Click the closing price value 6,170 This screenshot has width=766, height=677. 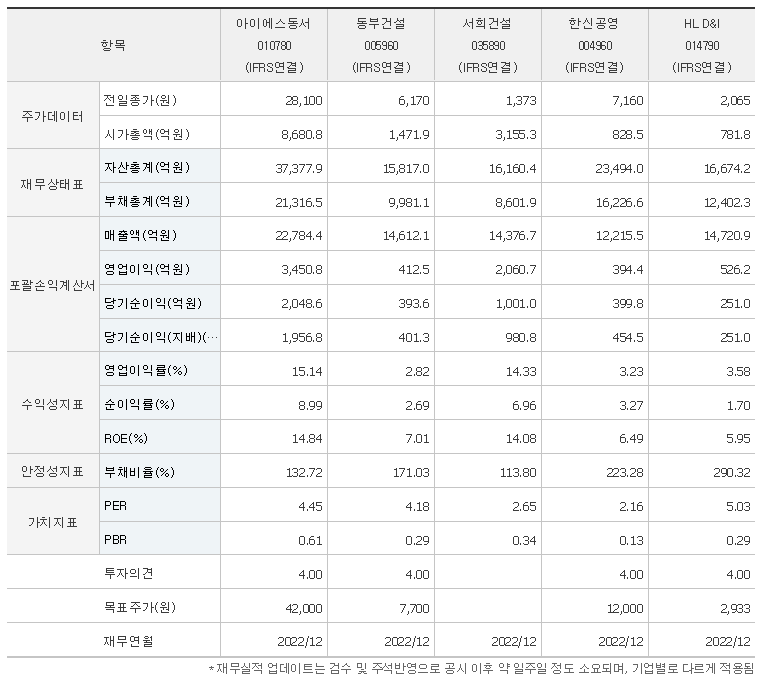pyautogui.click(x=413, y=101)
